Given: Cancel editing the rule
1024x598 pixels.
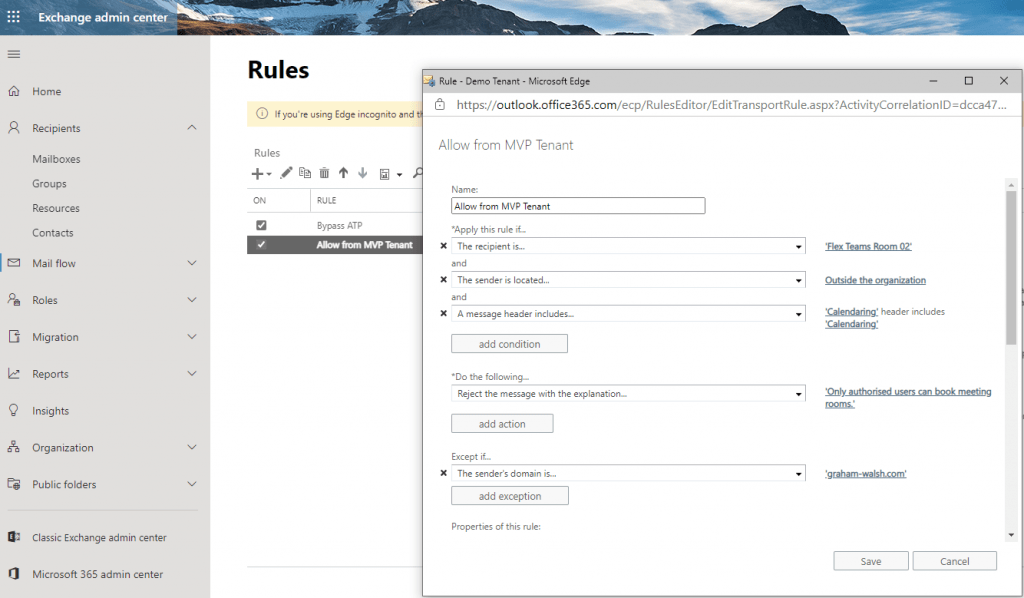Looking at the screenshot, I should pos(955,561).
